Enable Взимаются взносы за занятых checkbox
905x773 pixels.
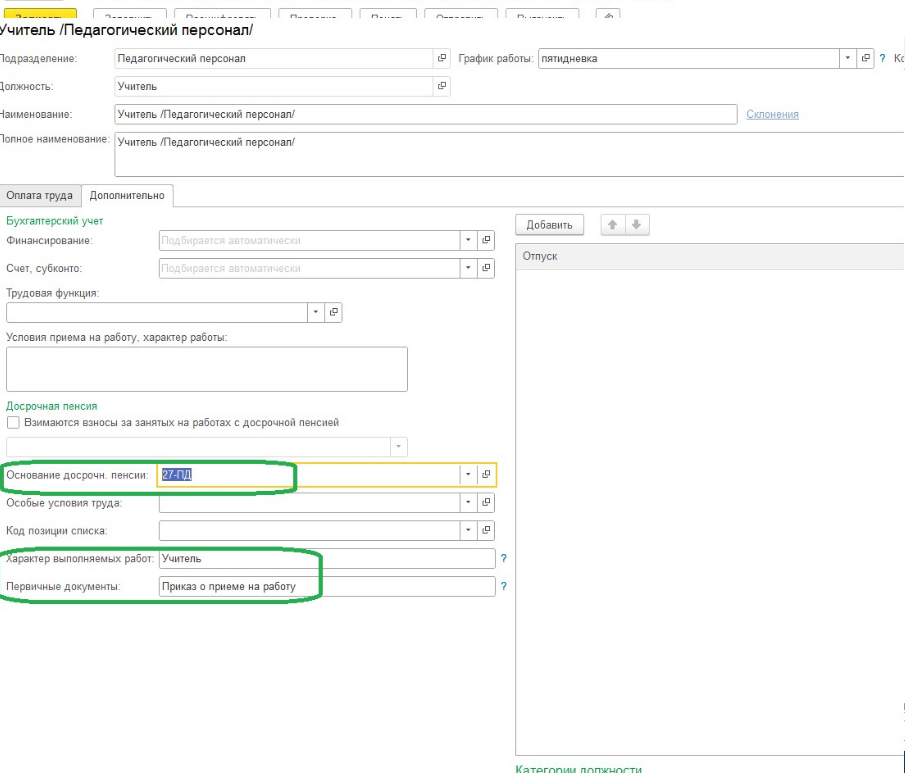[13, 423]
